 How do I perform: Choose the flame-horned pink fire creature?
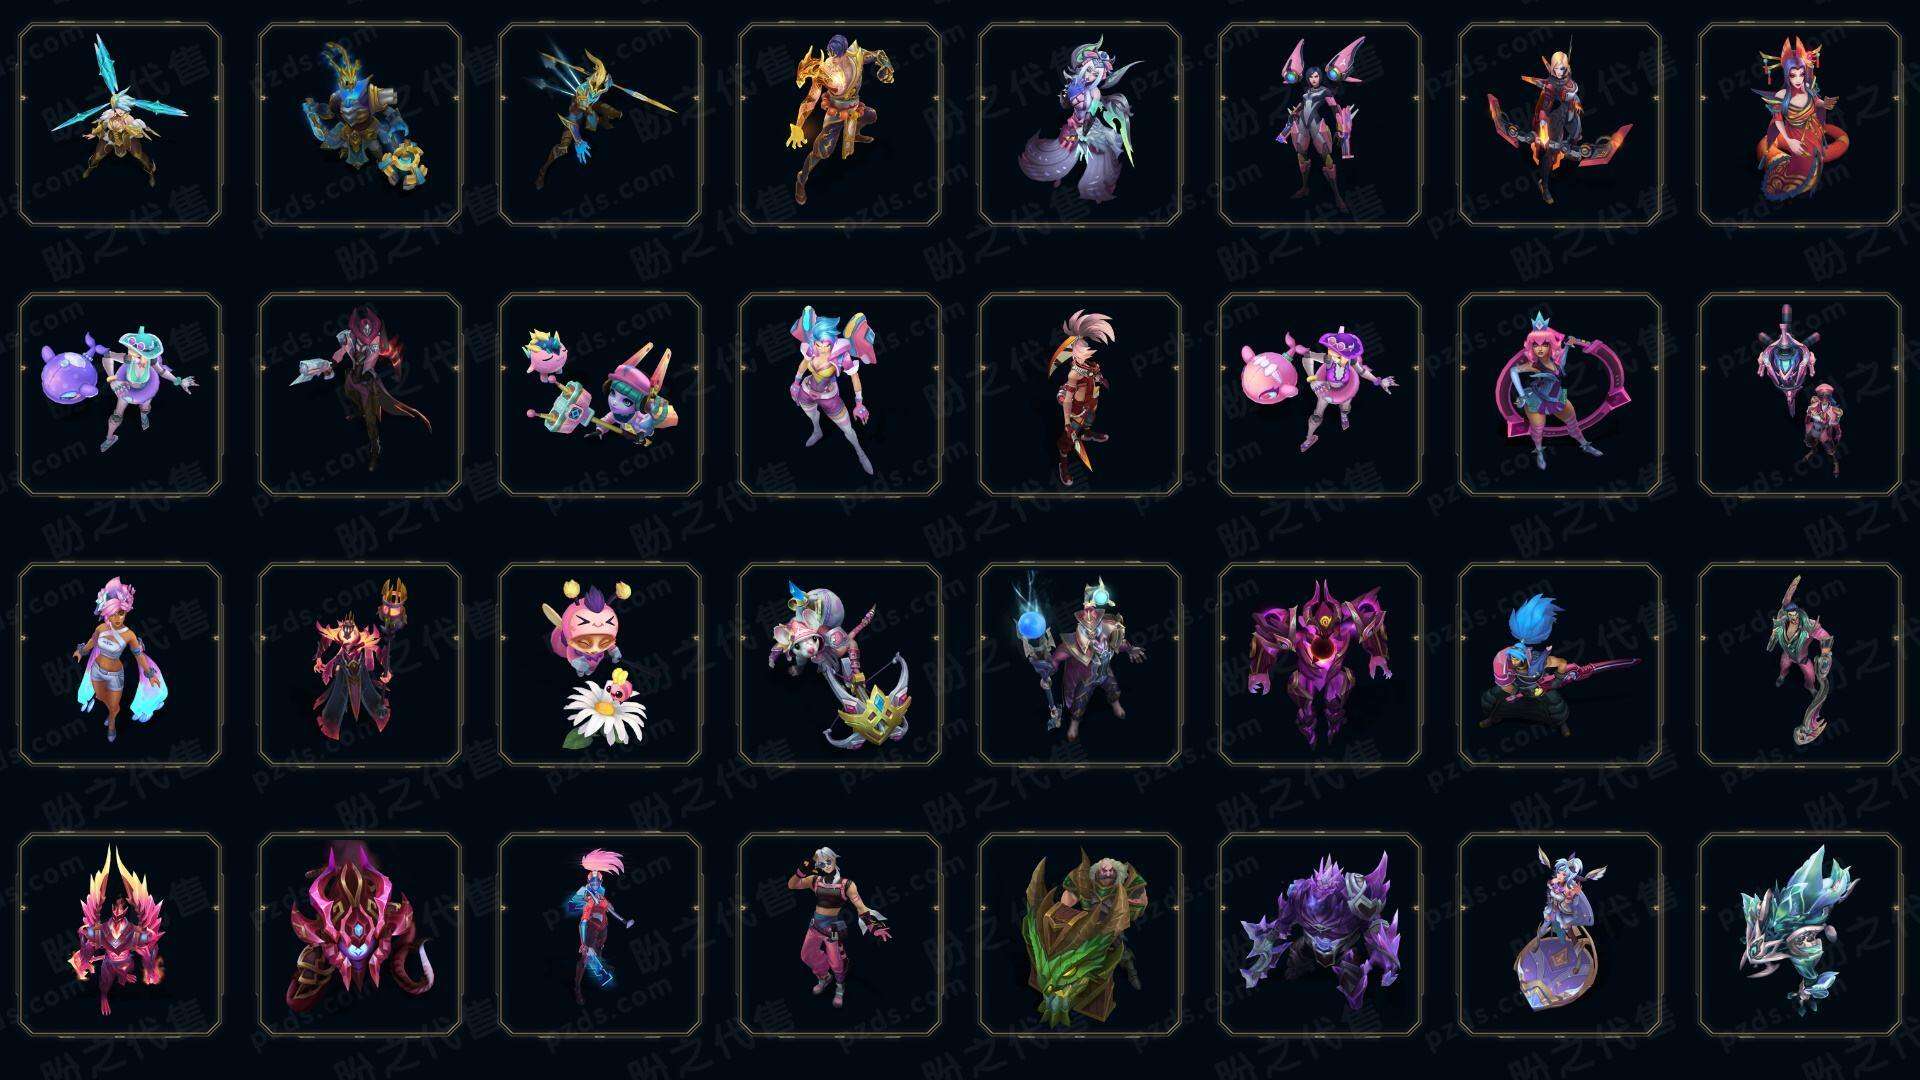coord(120,934)
